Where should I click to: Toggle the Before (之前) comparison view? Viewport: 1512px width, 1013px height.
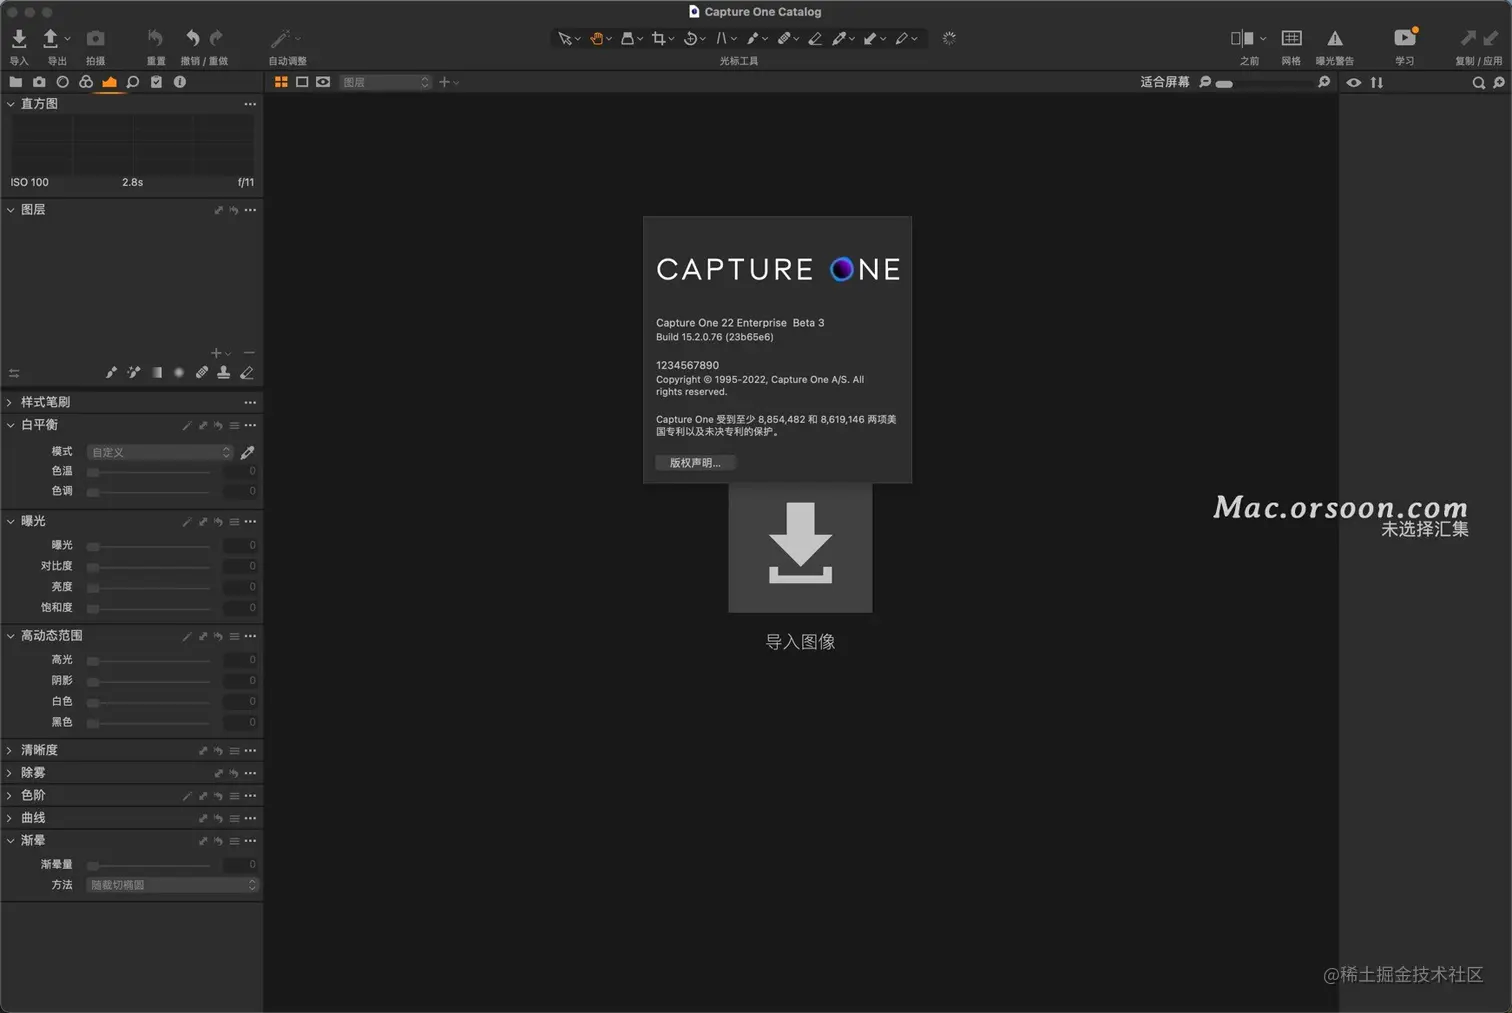(1242, 39)
